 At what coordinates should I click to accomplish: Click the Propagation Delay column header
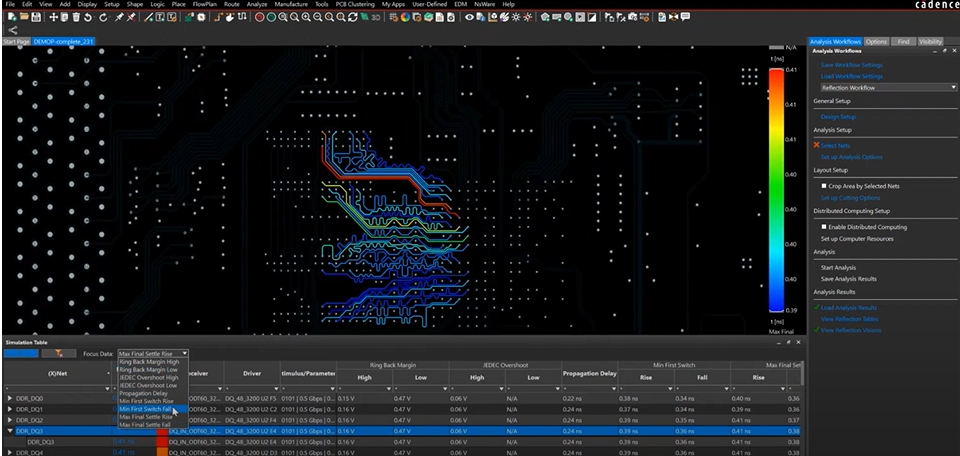click(x=589, y=373)
